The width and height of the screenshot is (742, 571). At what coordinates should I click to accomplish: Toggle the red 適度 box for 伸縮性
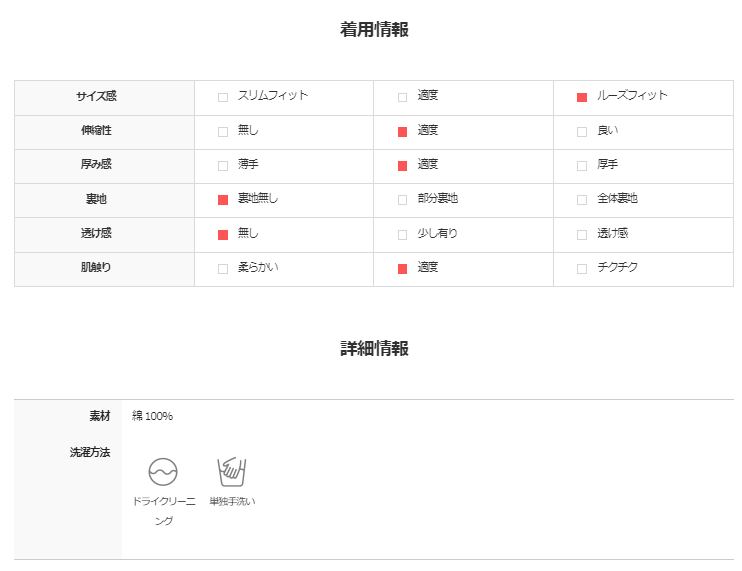[x=402, y=132]
